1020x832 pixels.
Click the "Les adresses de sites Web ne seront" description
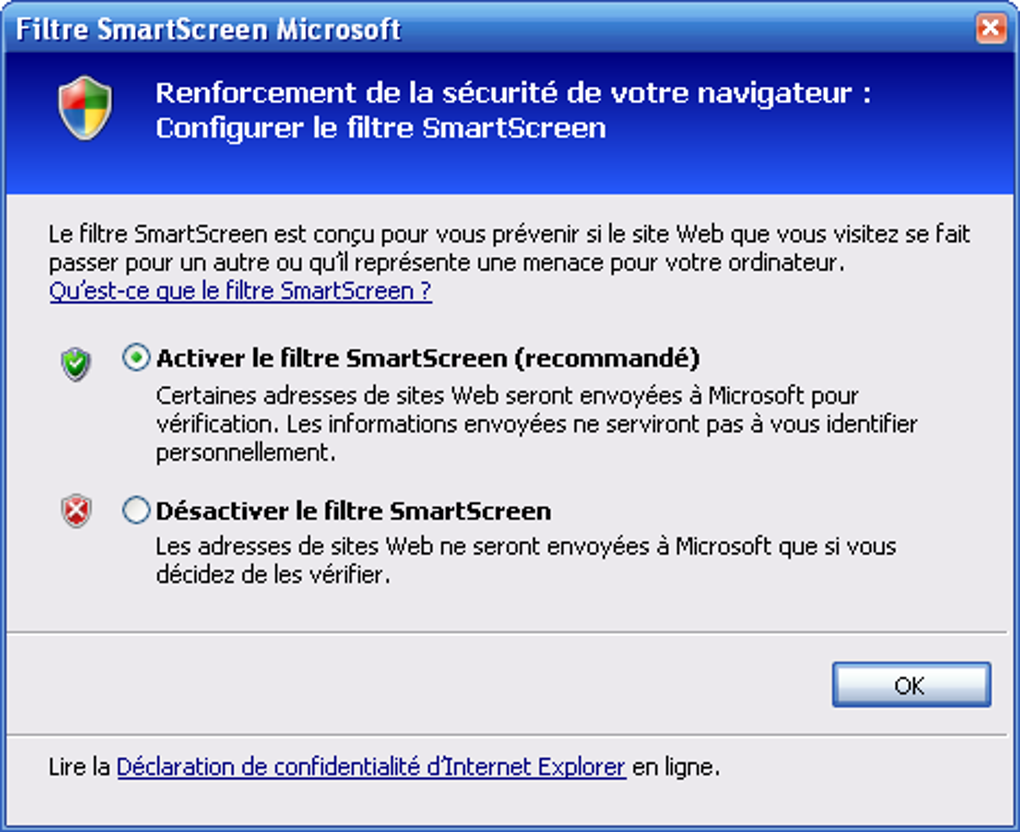525,547
